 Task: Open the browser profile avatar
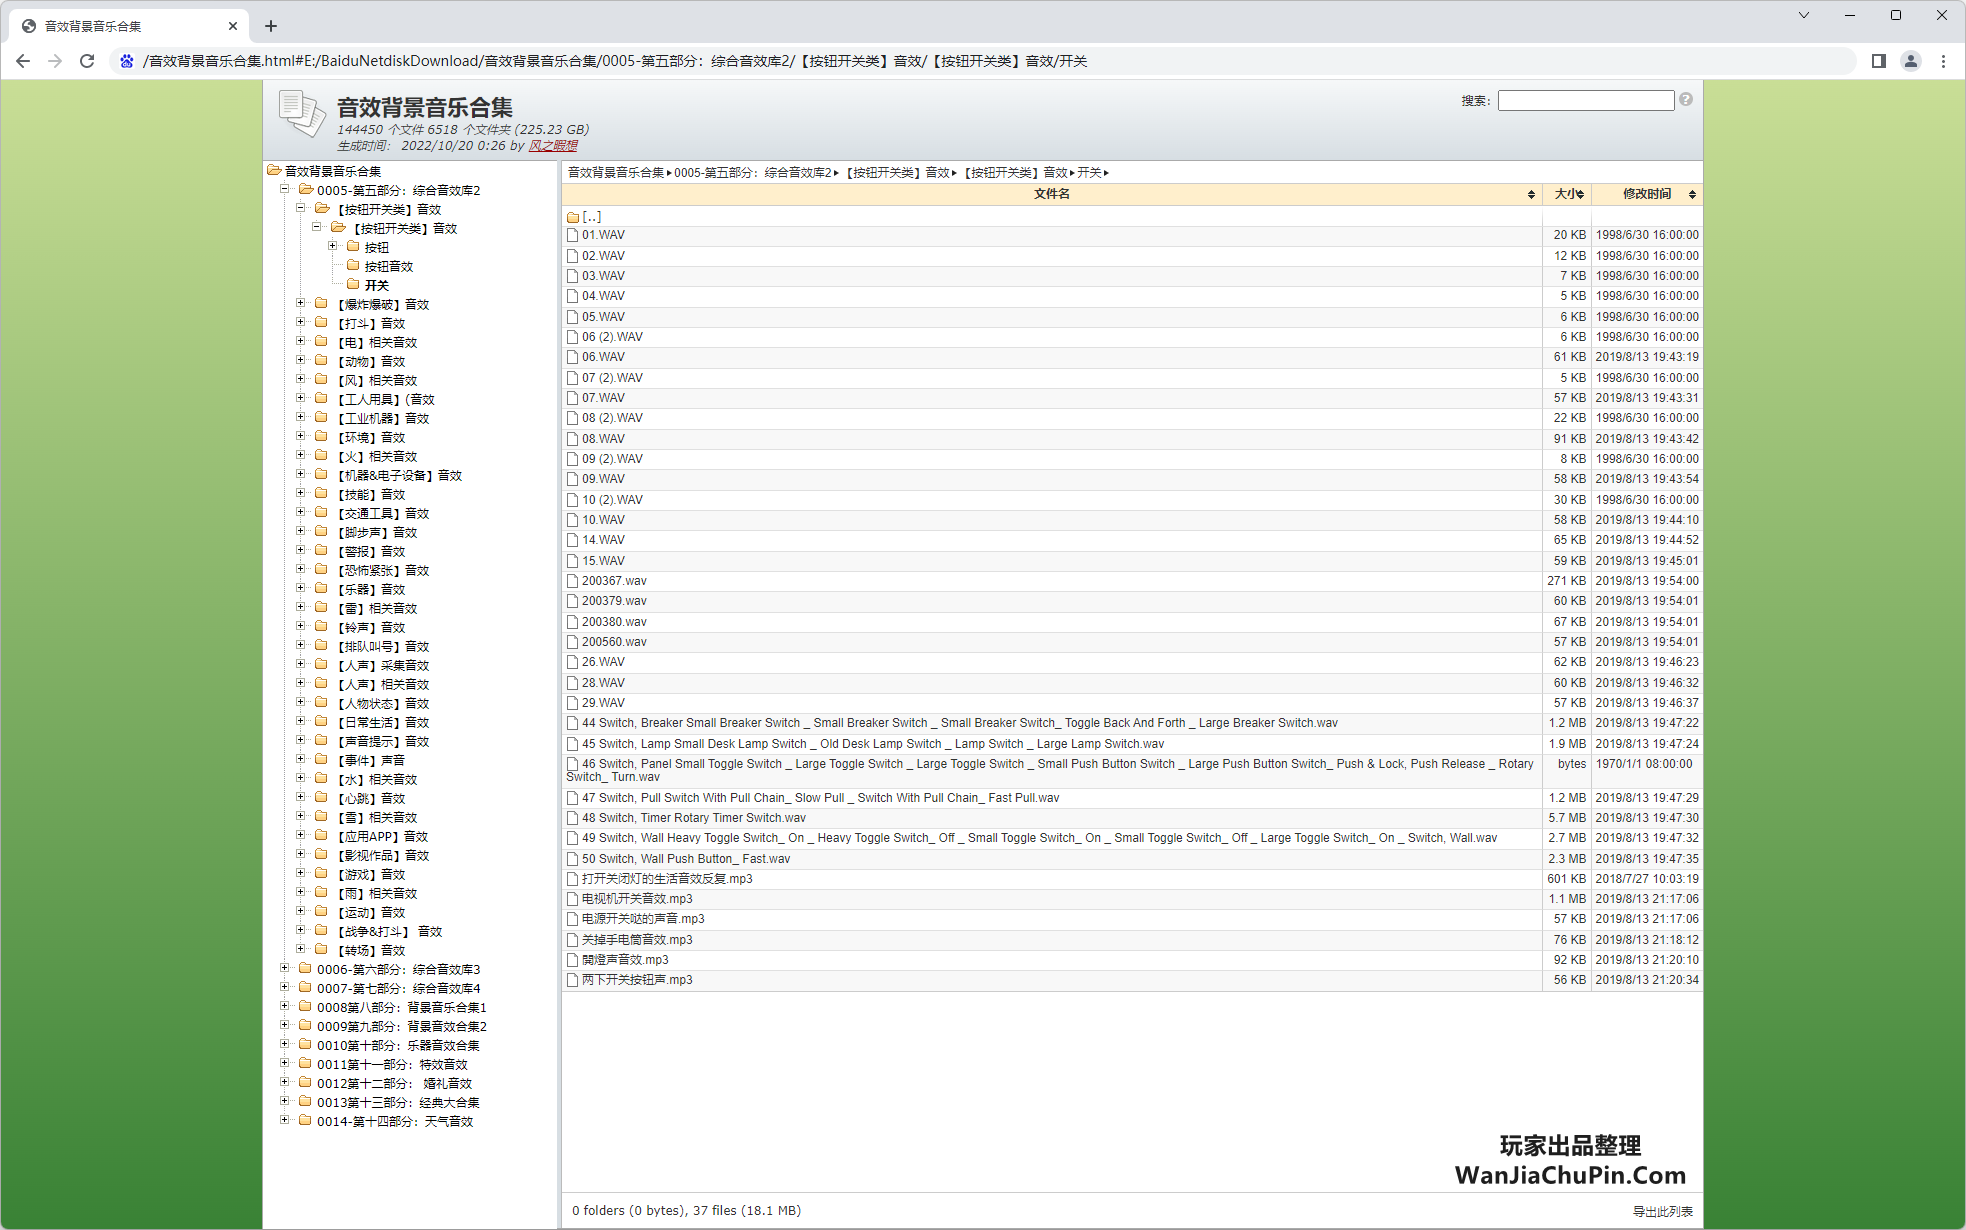1910,61
